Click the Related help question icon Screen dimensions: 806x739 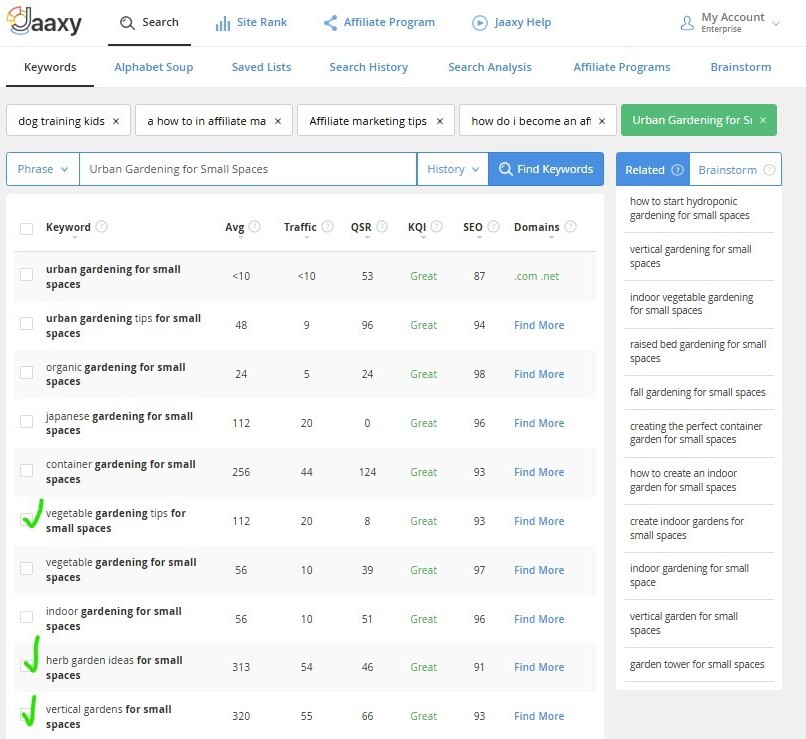click(x=678, y=170)
